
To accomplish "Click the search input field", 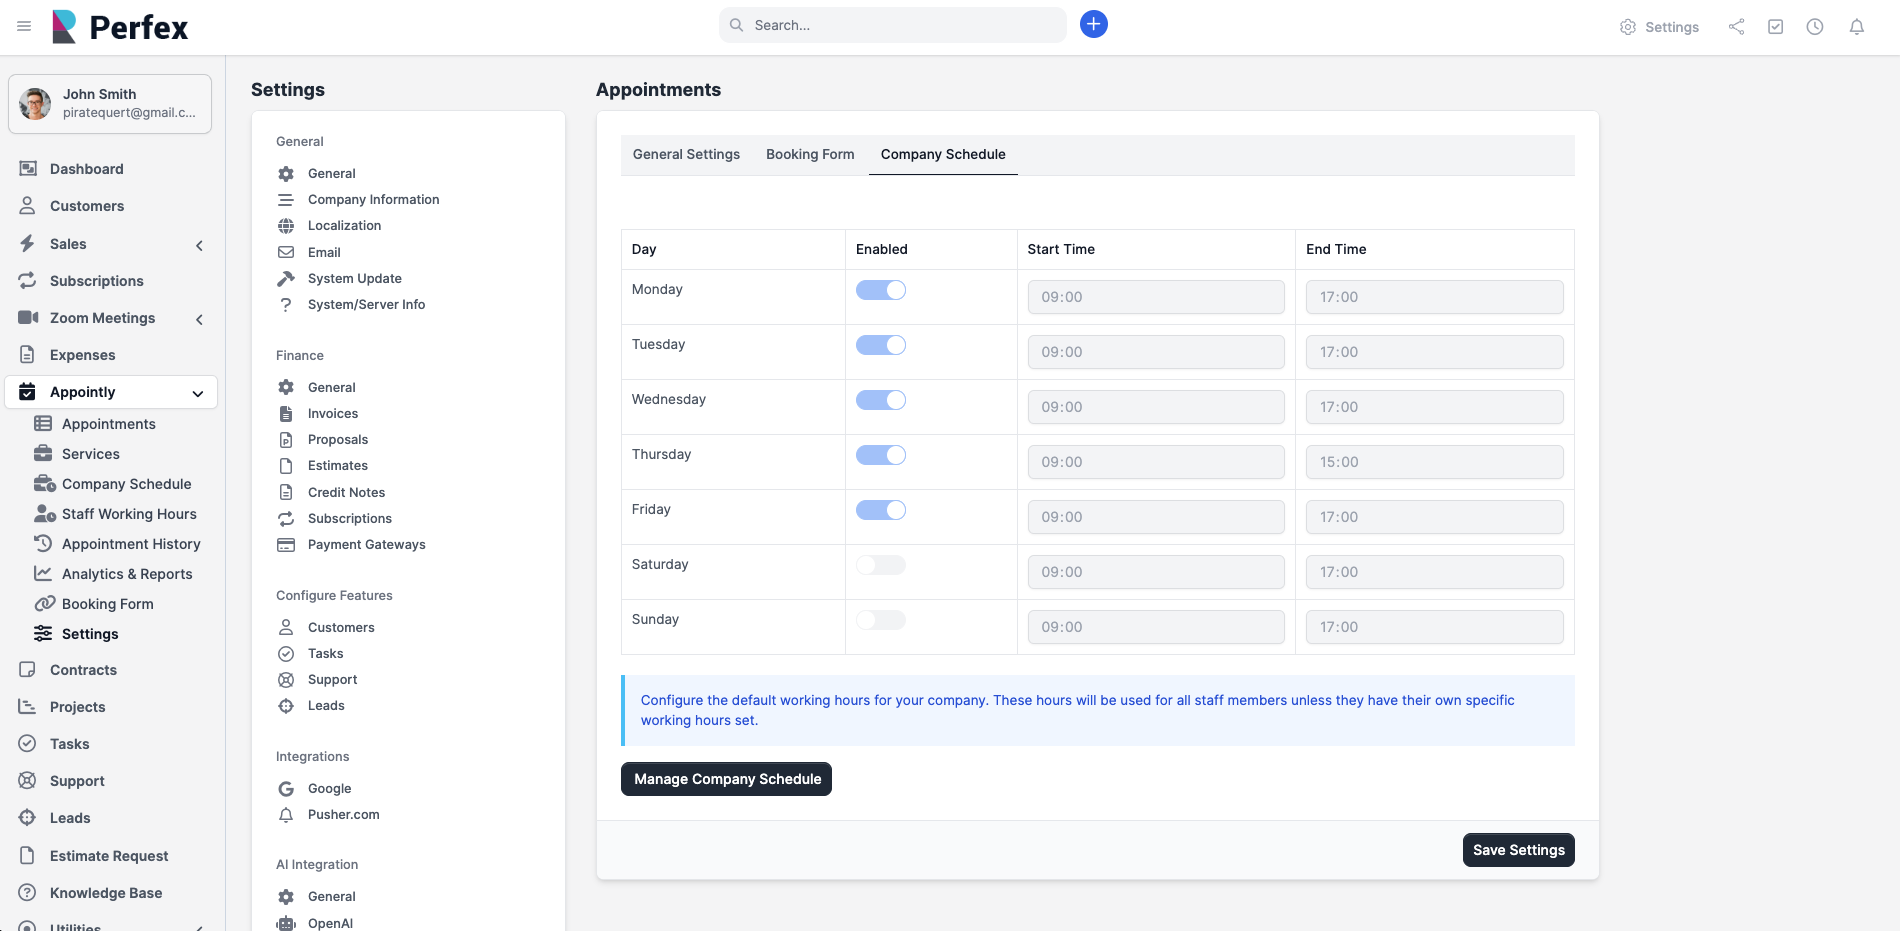I will [900, 25].
